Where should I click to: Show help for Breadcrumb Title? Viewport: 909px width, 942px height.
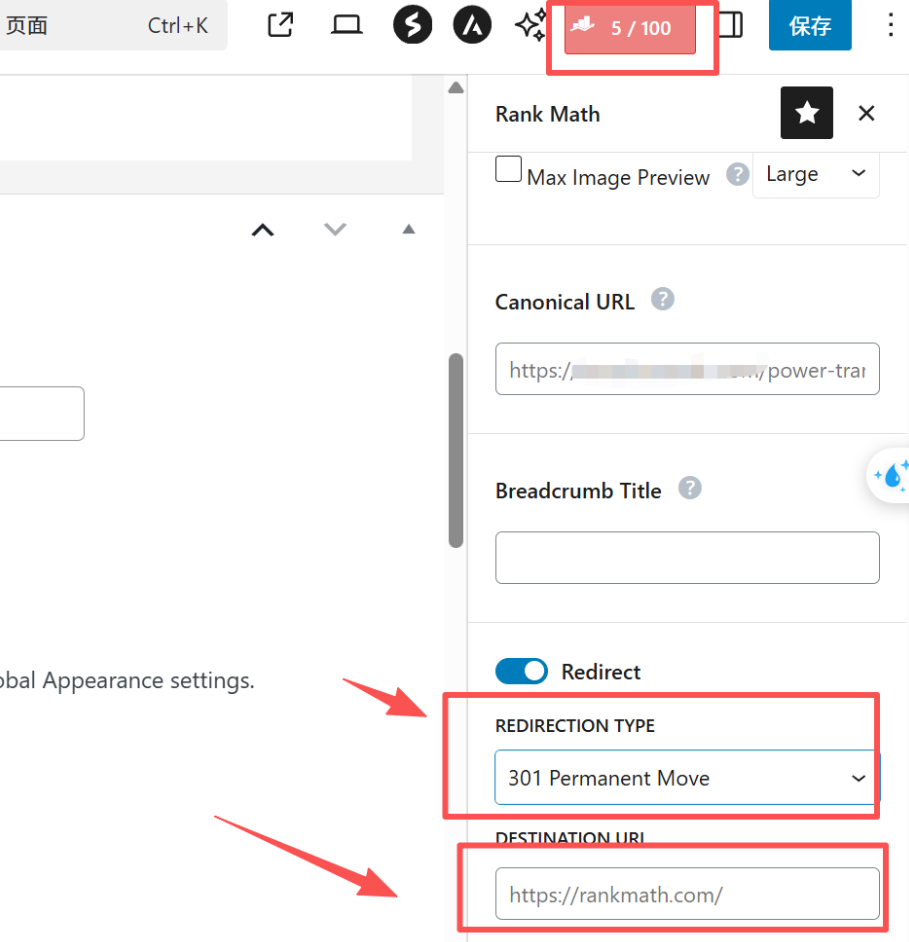pos(690,488)
